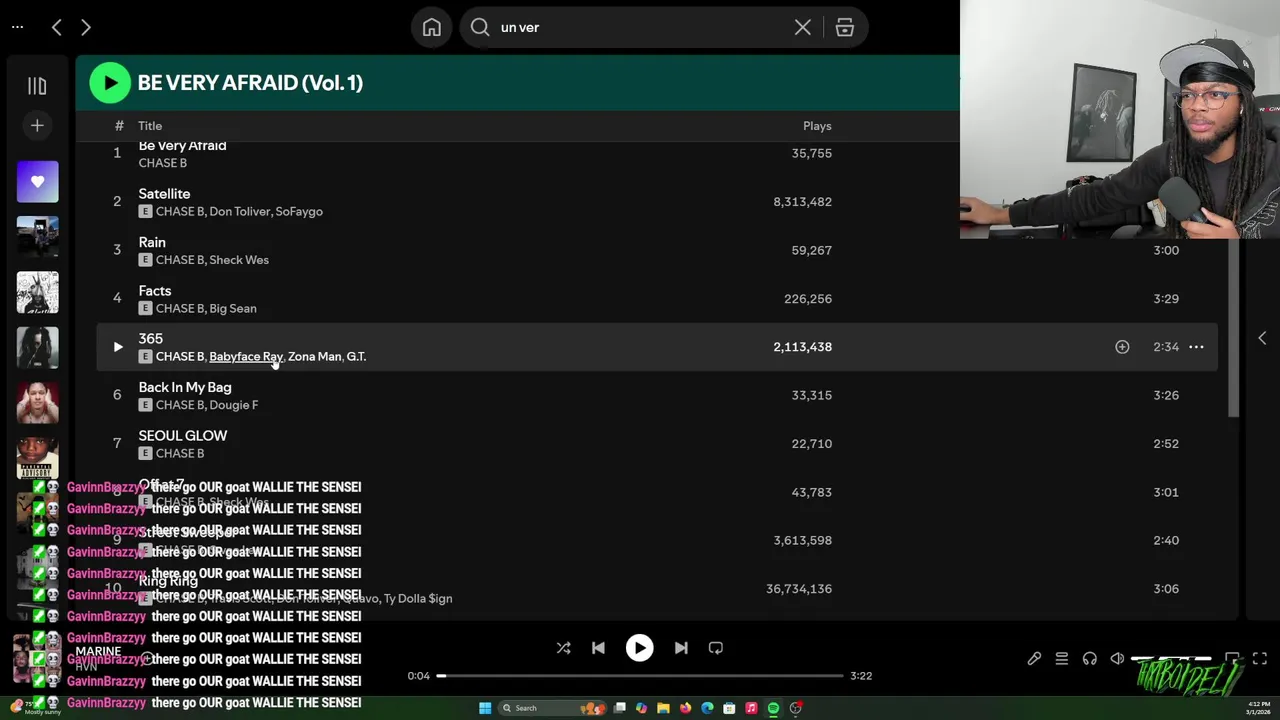Toggle shuffle playback
This screenshot has width=1280, height=720.
[x=563, y=648]
